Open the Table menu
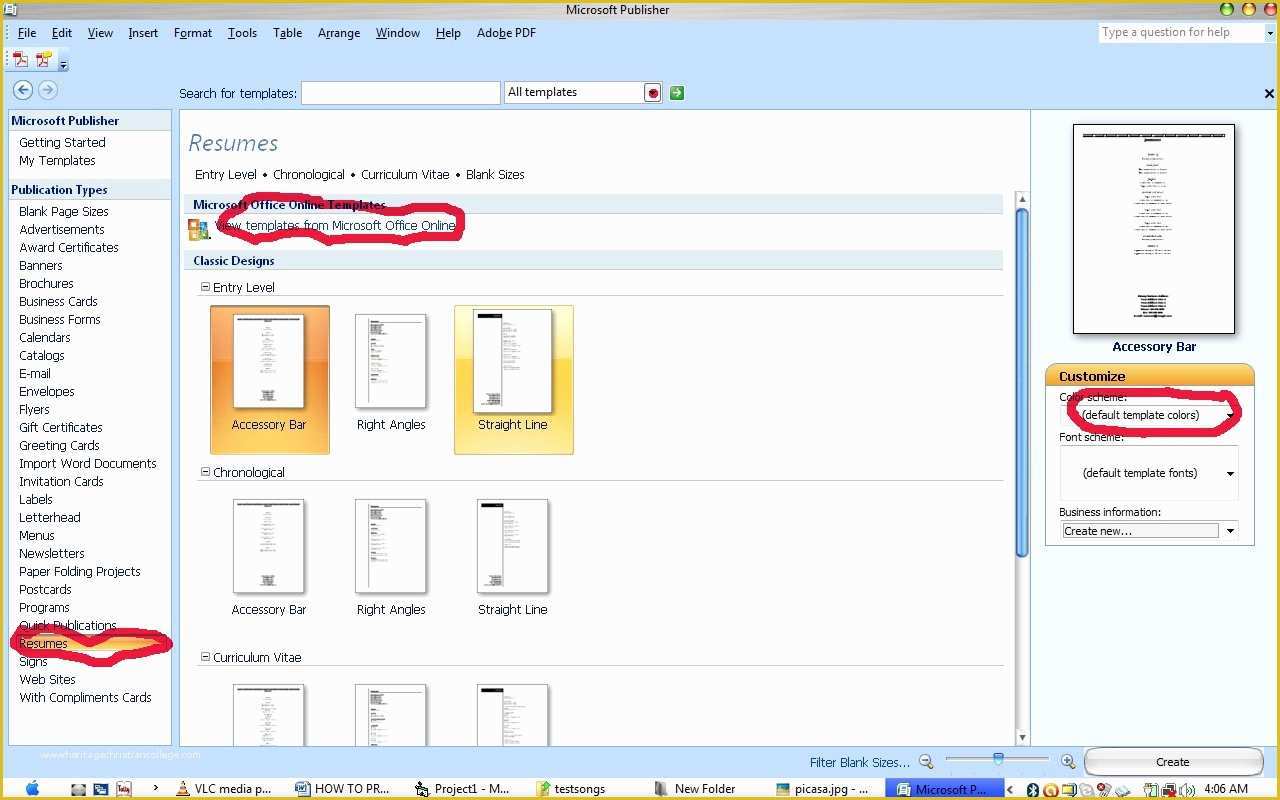This screenshot has width=1280, height=800. coord(287,32)
